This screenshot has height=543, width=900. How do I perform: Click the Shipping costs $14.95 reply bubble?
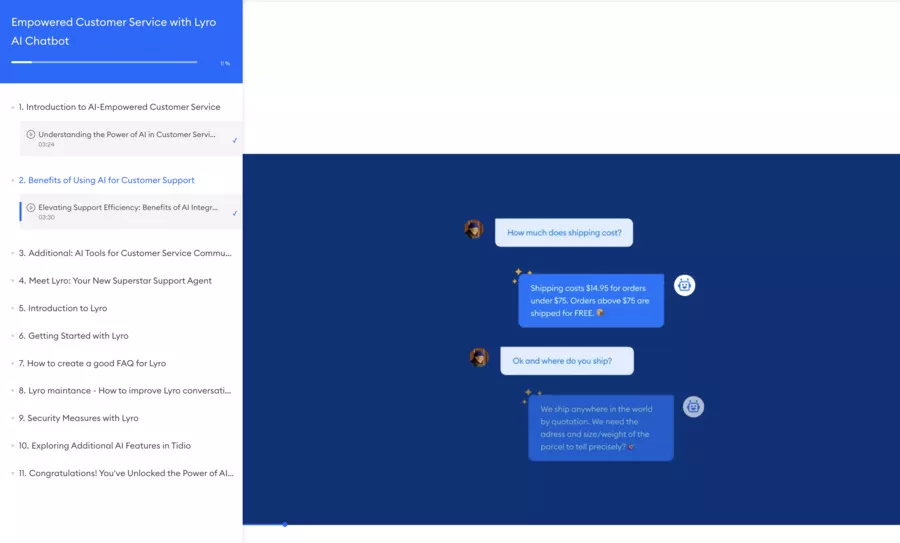[x=591, y=301]
